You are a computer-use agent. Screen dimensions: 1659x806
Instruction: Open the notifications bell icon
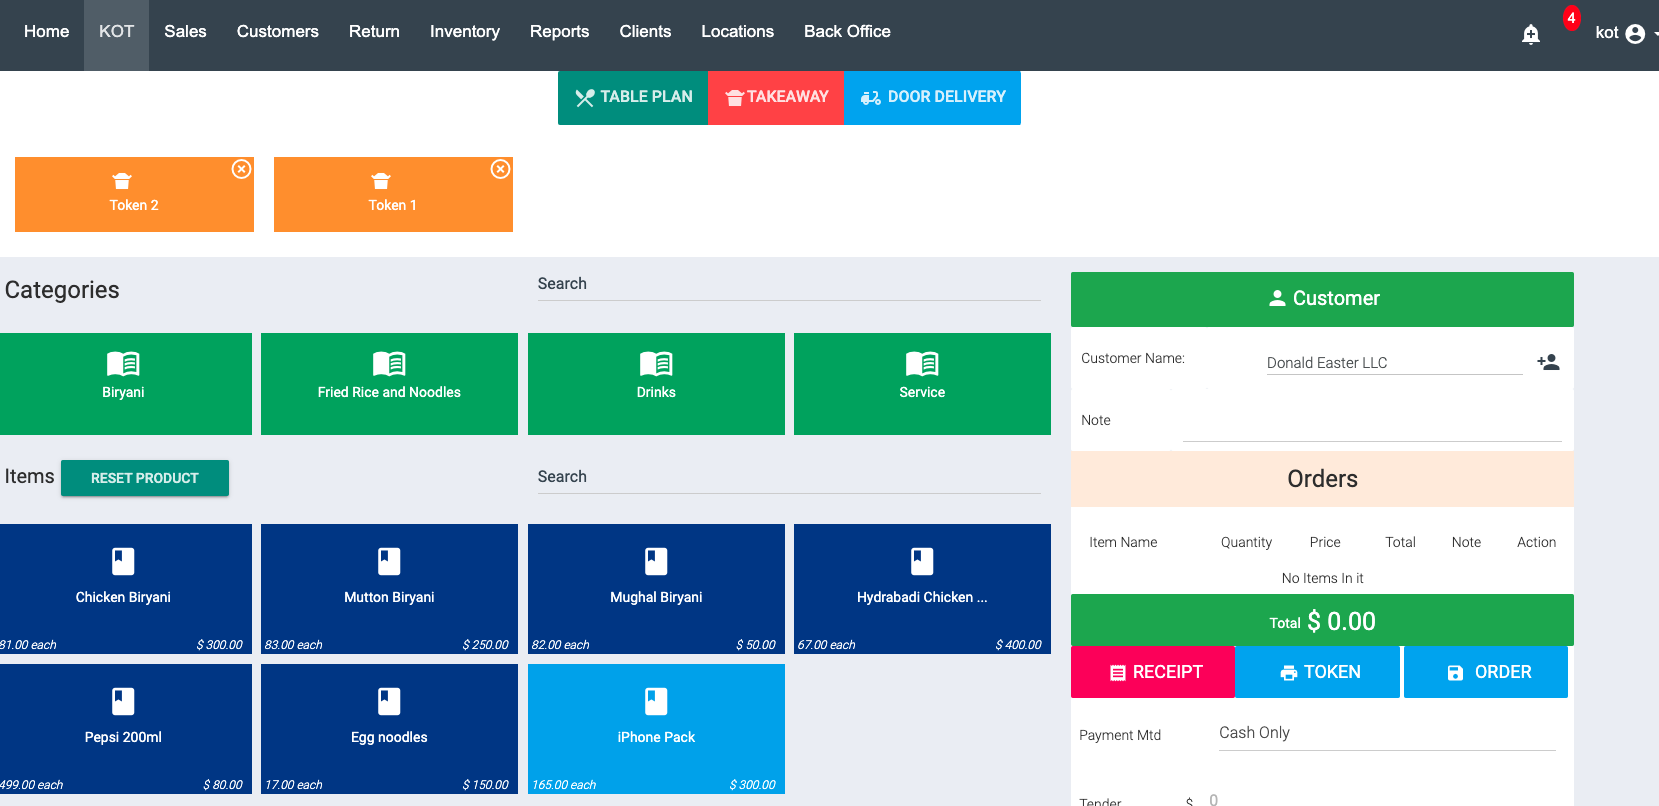pyautogui.click(x=1530, y=35)
